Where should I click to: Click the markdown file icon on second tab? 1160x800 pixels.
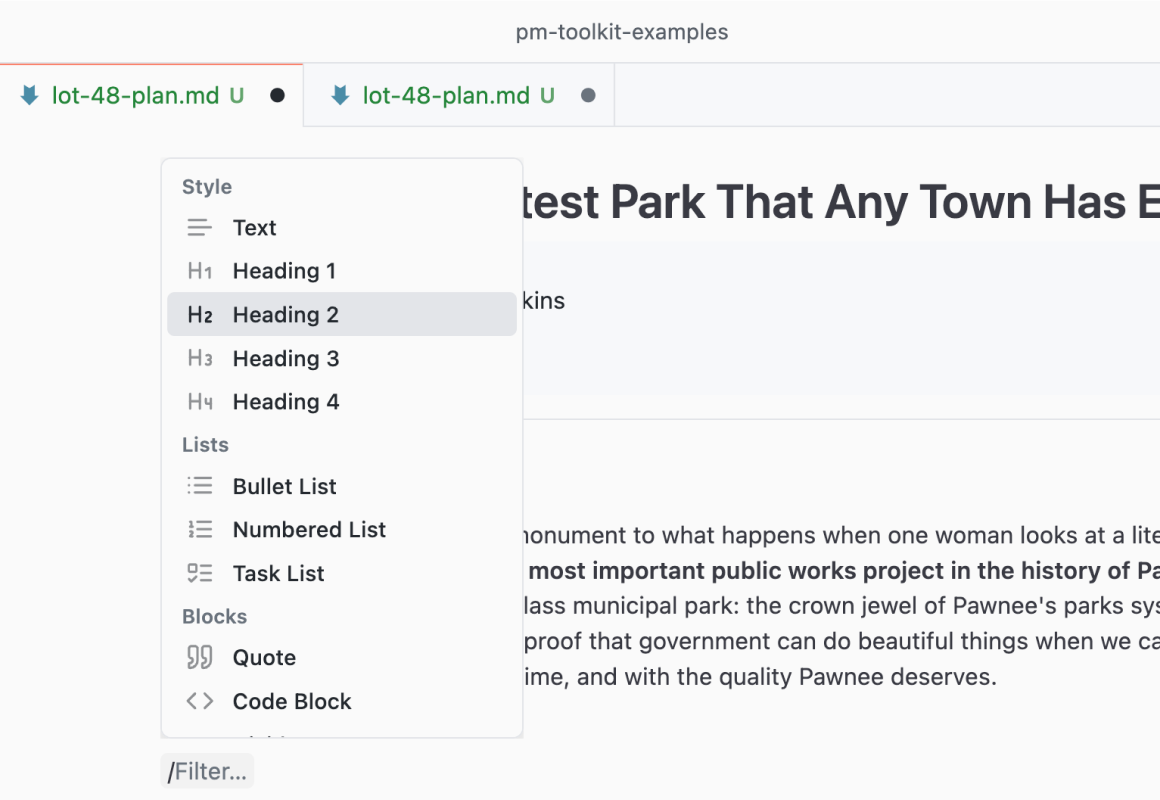[x=340, y=96]
